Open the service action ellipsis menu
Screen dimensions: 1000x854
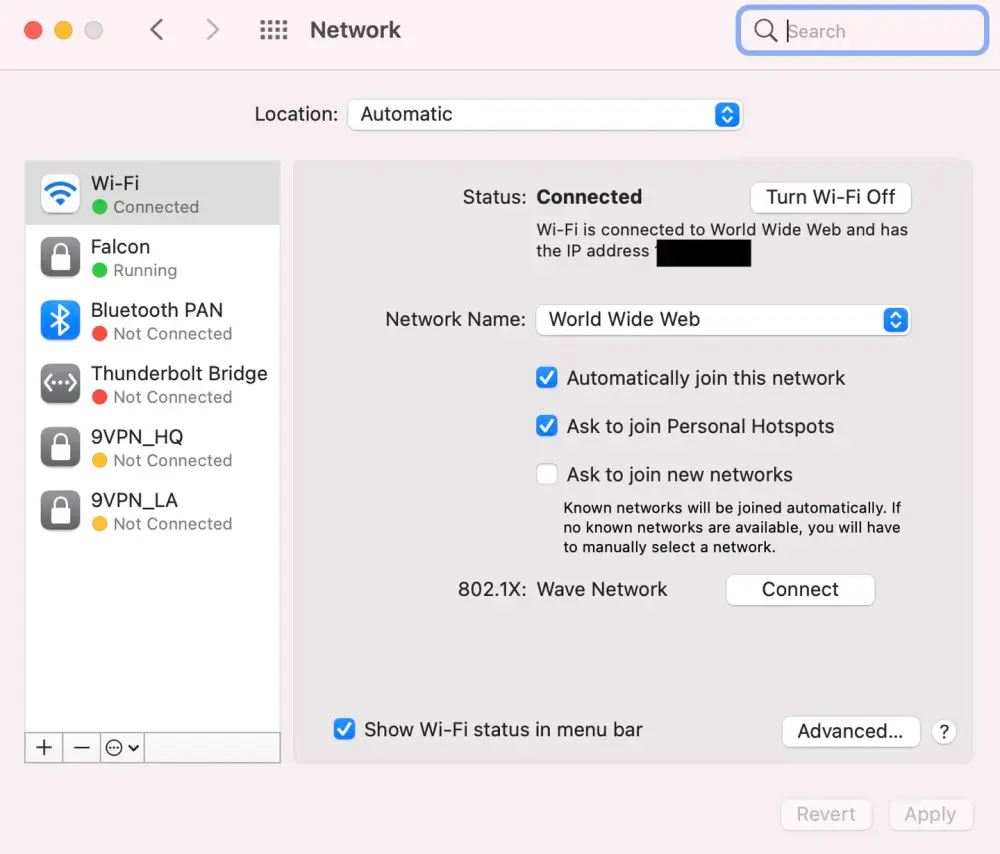coord(122,747)
